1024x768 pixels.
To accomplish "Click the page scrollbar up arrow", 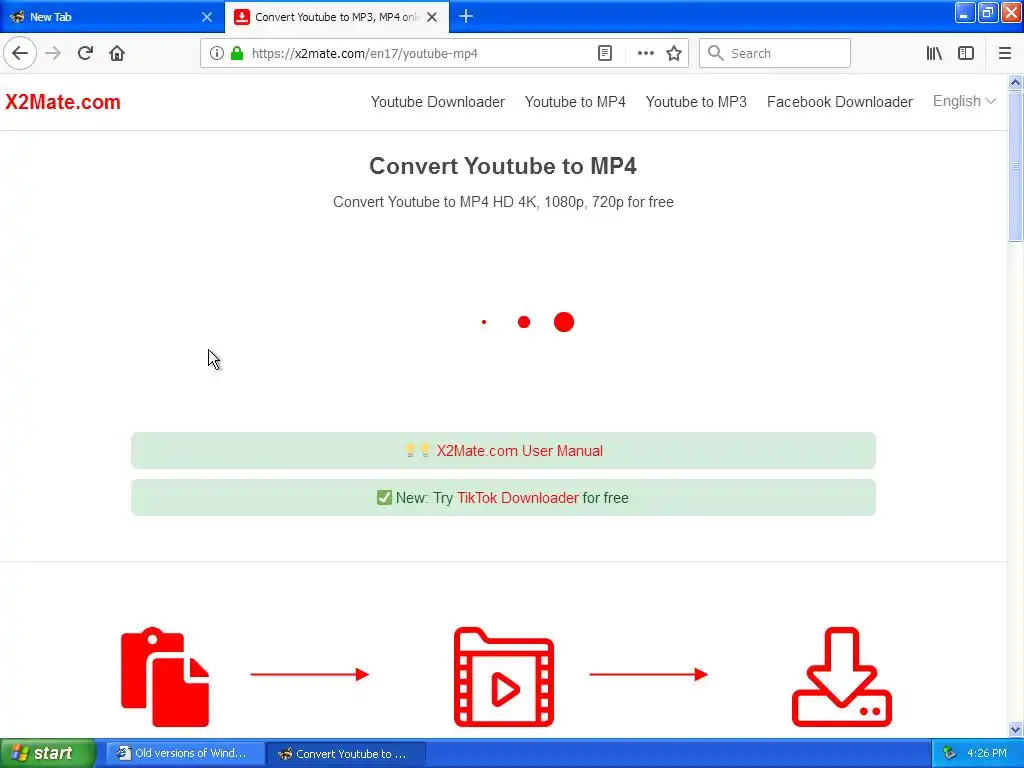I will [1015, 82].
